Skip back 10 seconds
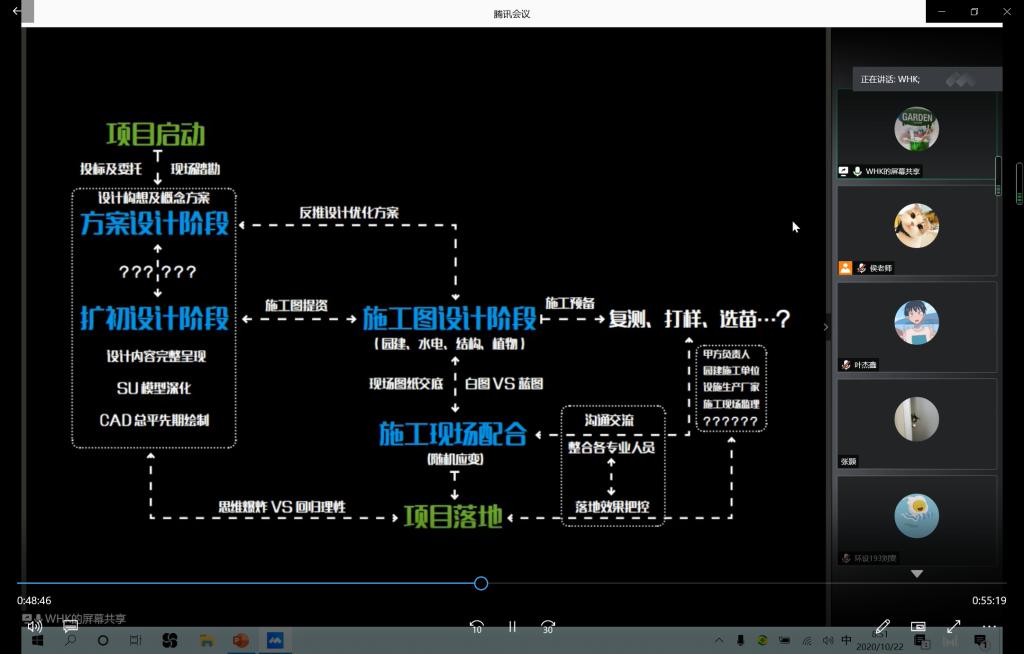This screenshot has width=1024, height=654. (477, 627)
